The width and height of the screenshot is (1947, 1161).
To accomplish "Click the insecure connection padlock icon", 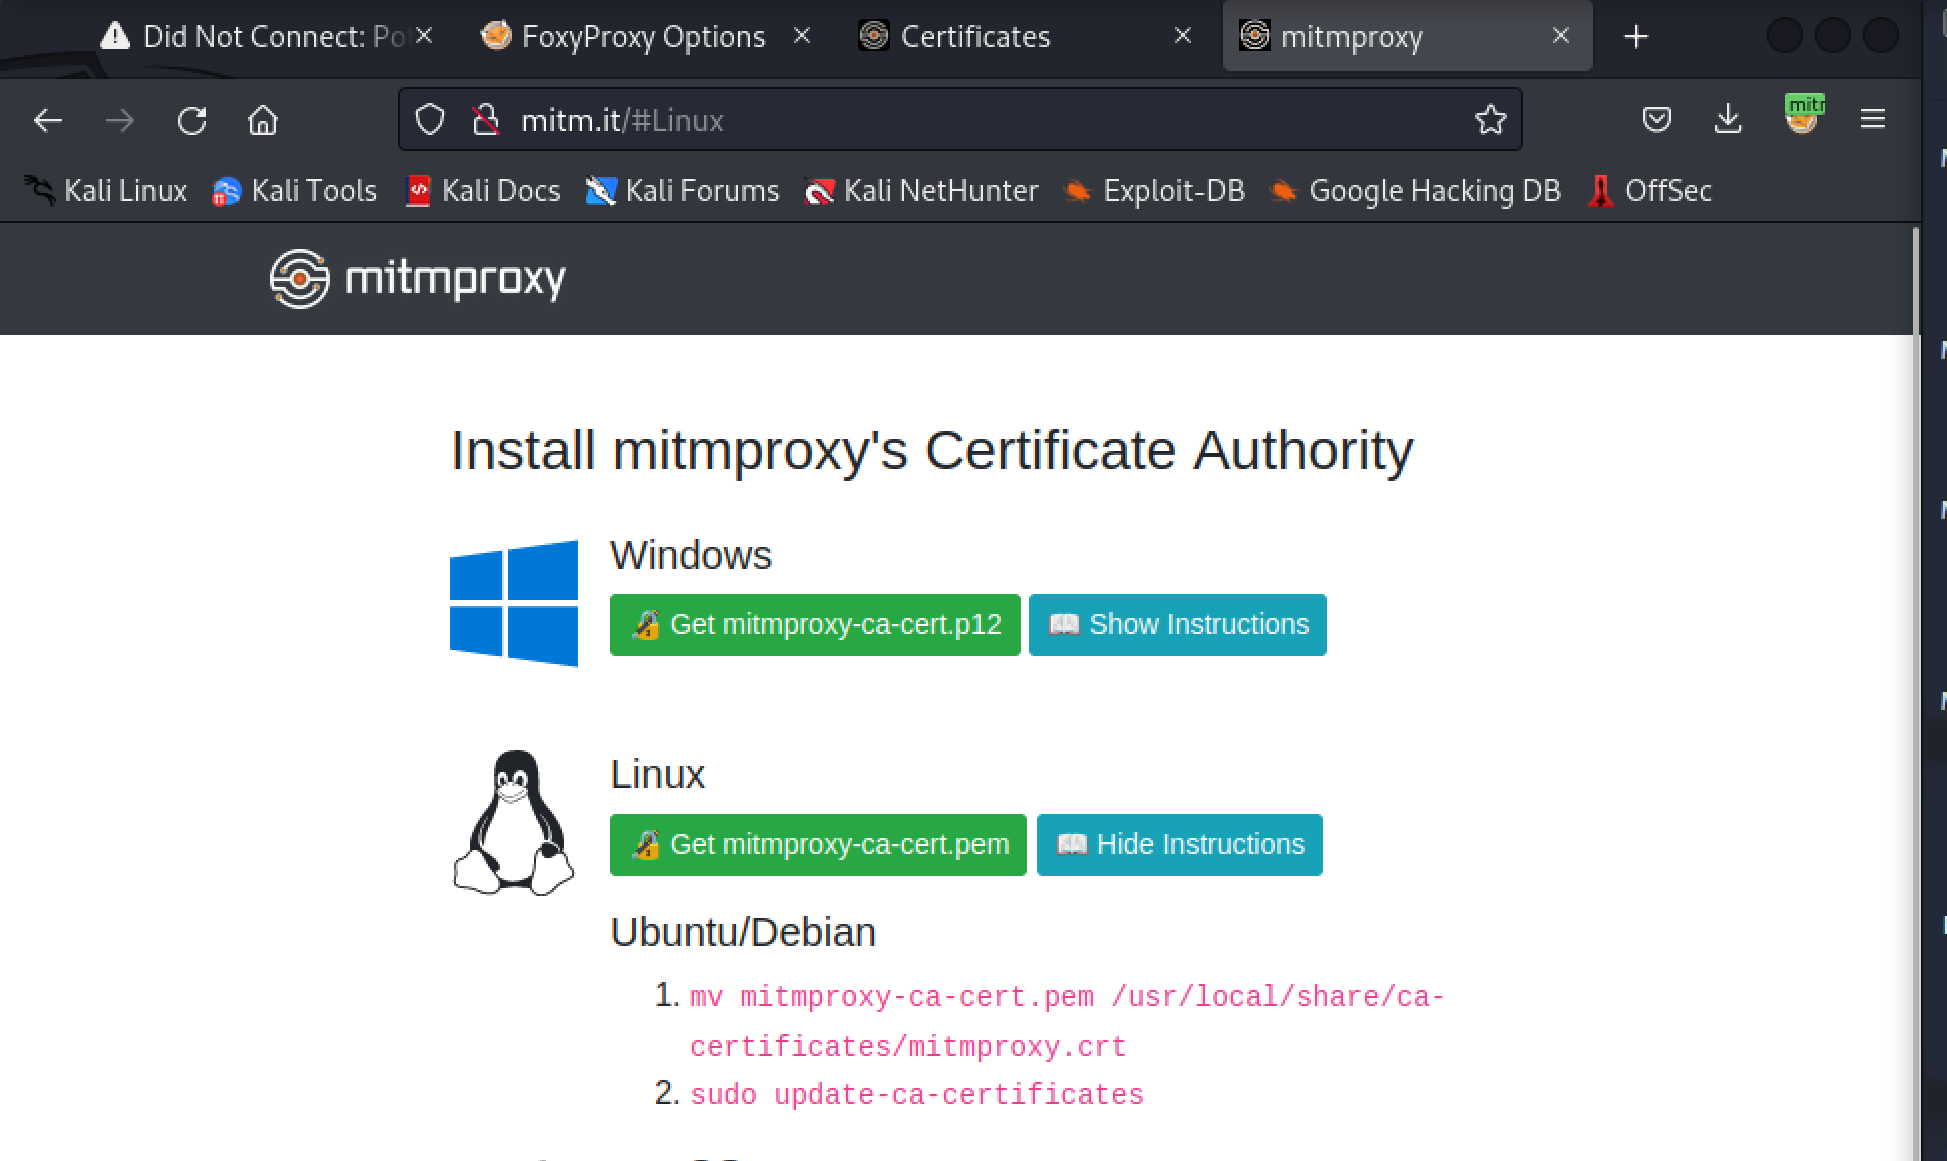I will 485,120.
